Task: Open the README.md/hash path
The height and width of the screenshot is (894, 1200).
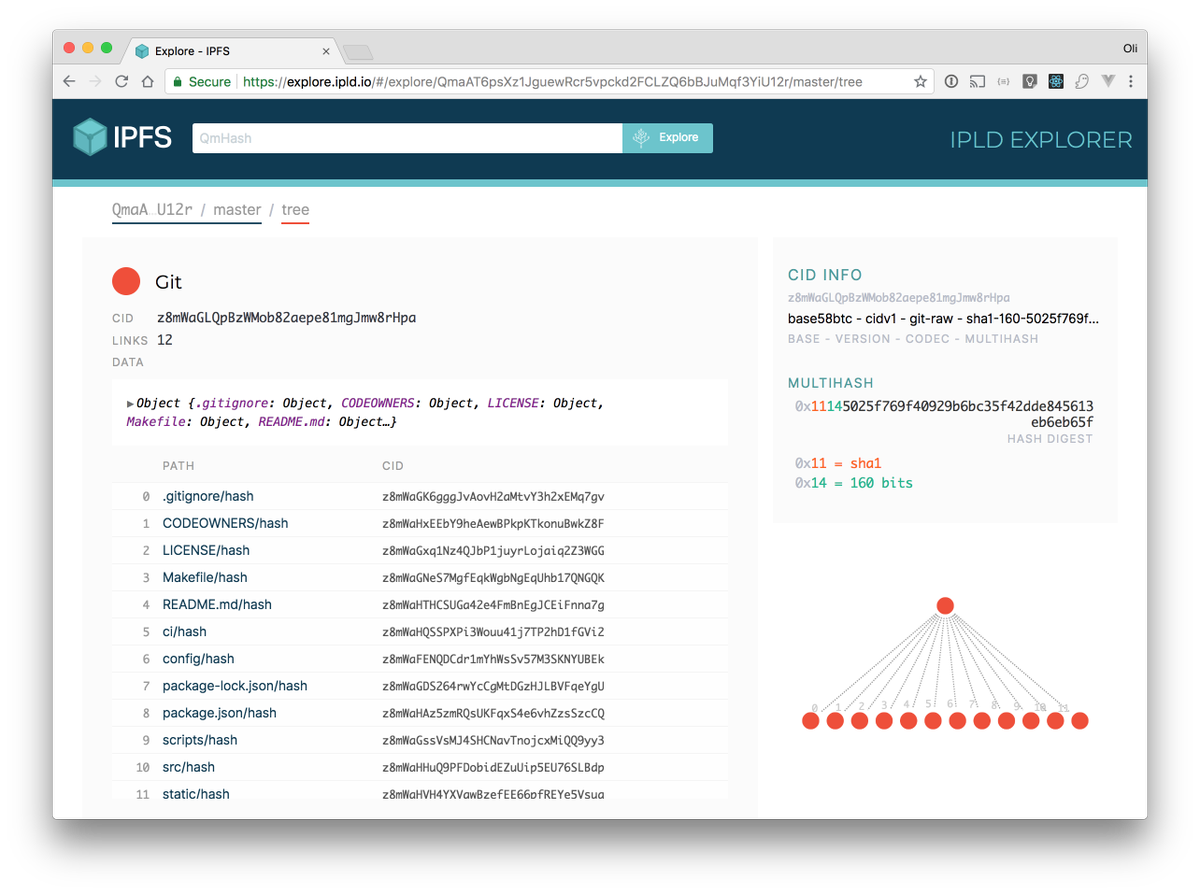Action: 217,604
